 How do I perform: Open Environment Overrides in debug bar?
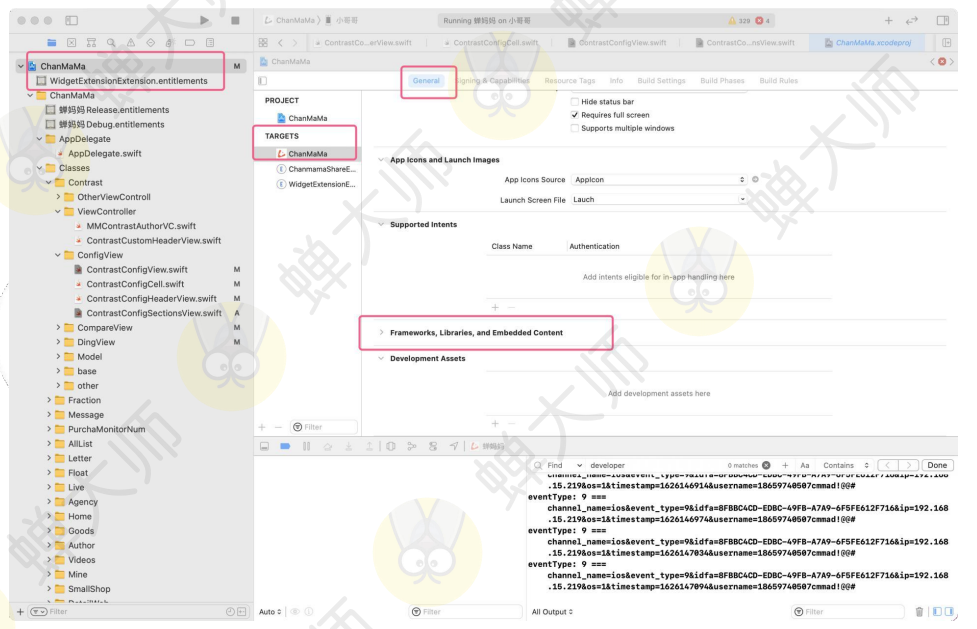coord(433,446)
